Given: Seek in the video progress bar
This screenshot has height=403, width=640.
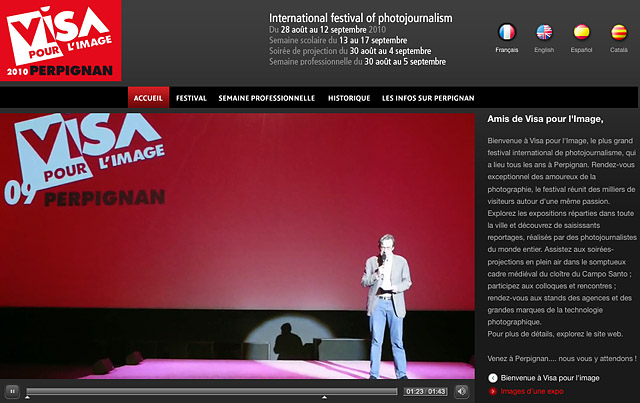Looking at the screenshot, I should click(211, 391).
